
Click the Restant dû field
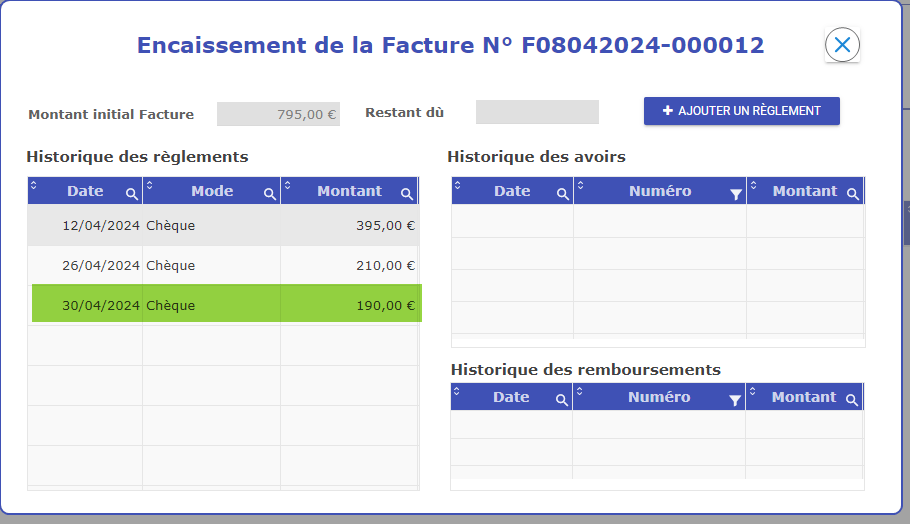click(x=536, y=112)
